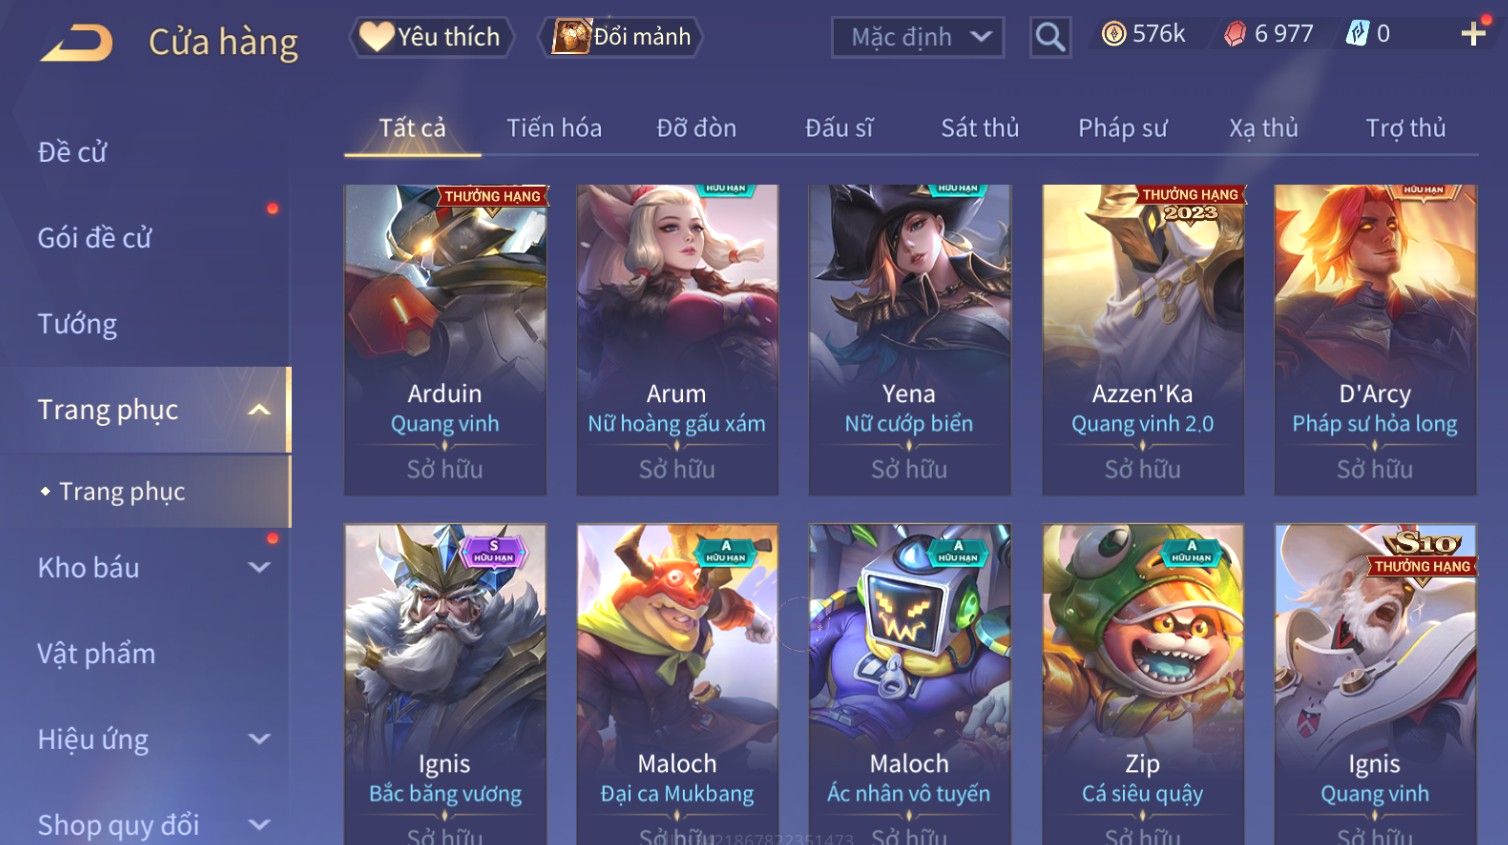
Task: Select Yena Nữ cướp biển skin card
Action: [x=909, y=339]
